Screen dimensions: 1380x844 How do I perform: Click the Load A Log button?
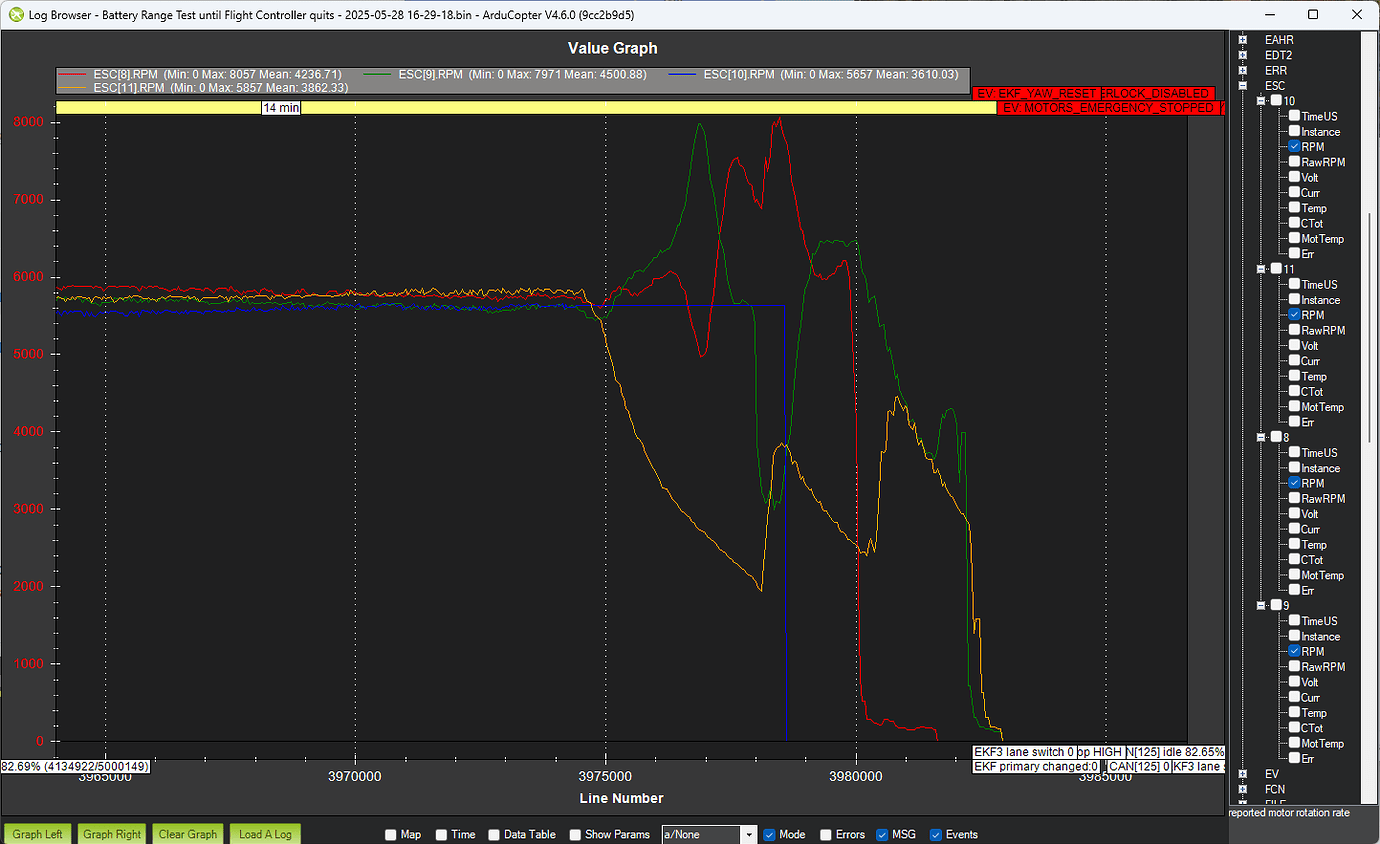point(264,834)
